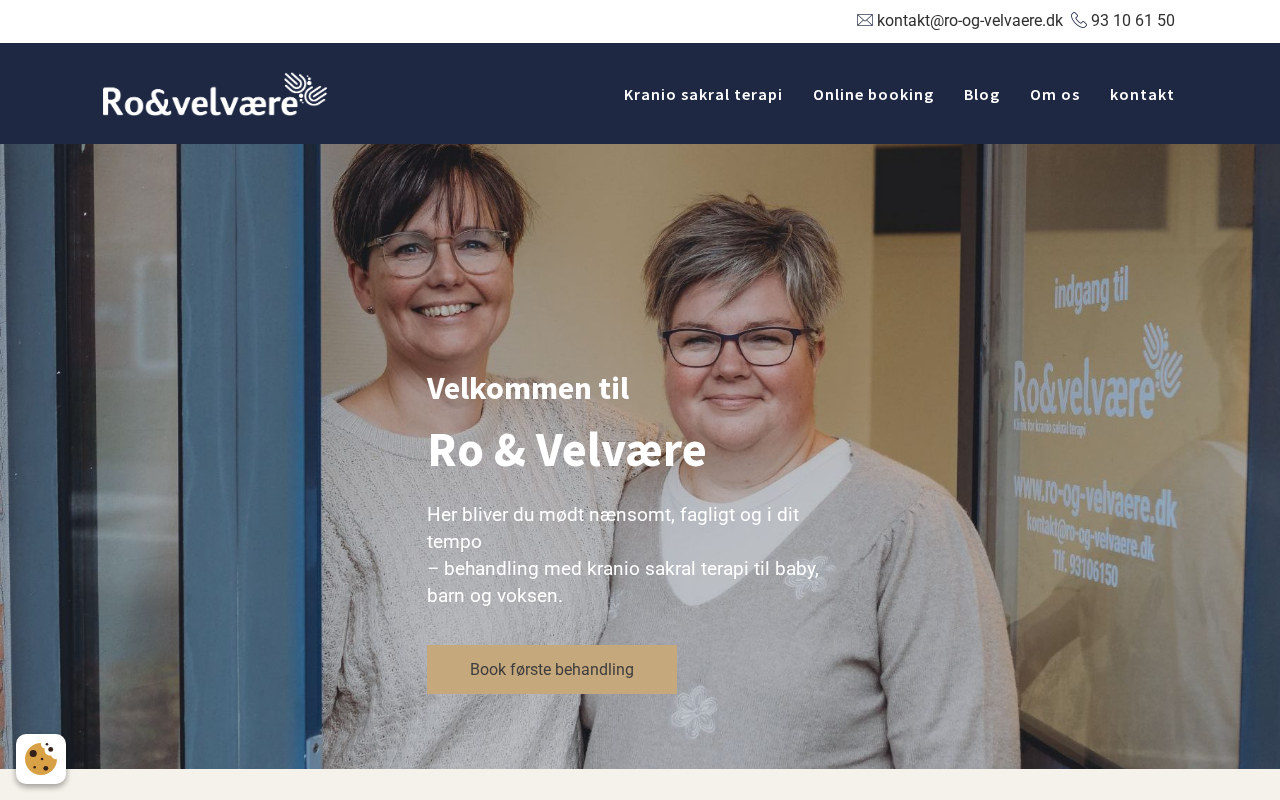Open Kranio sakral terapi menu

tap(703, 94)
